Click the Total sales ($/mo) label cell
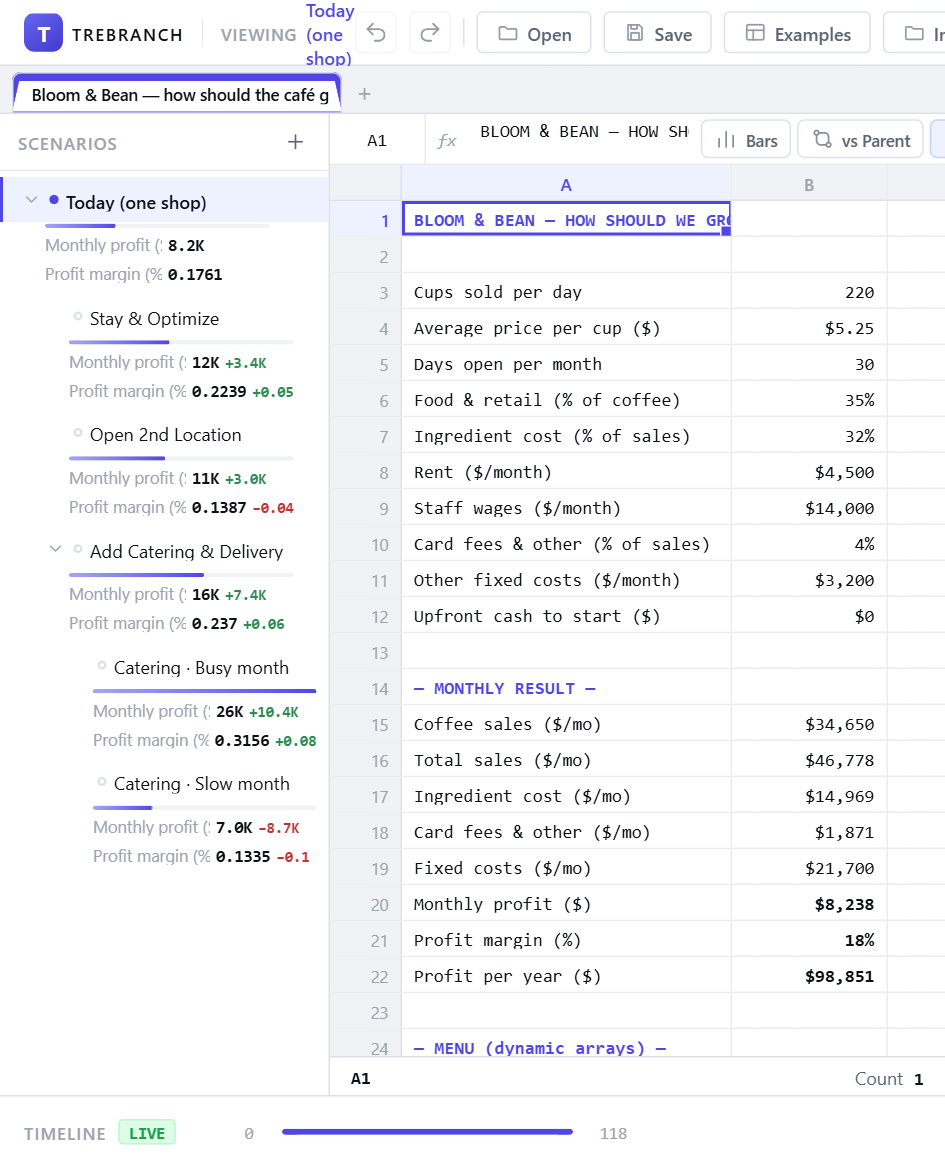 pos(566,761)
